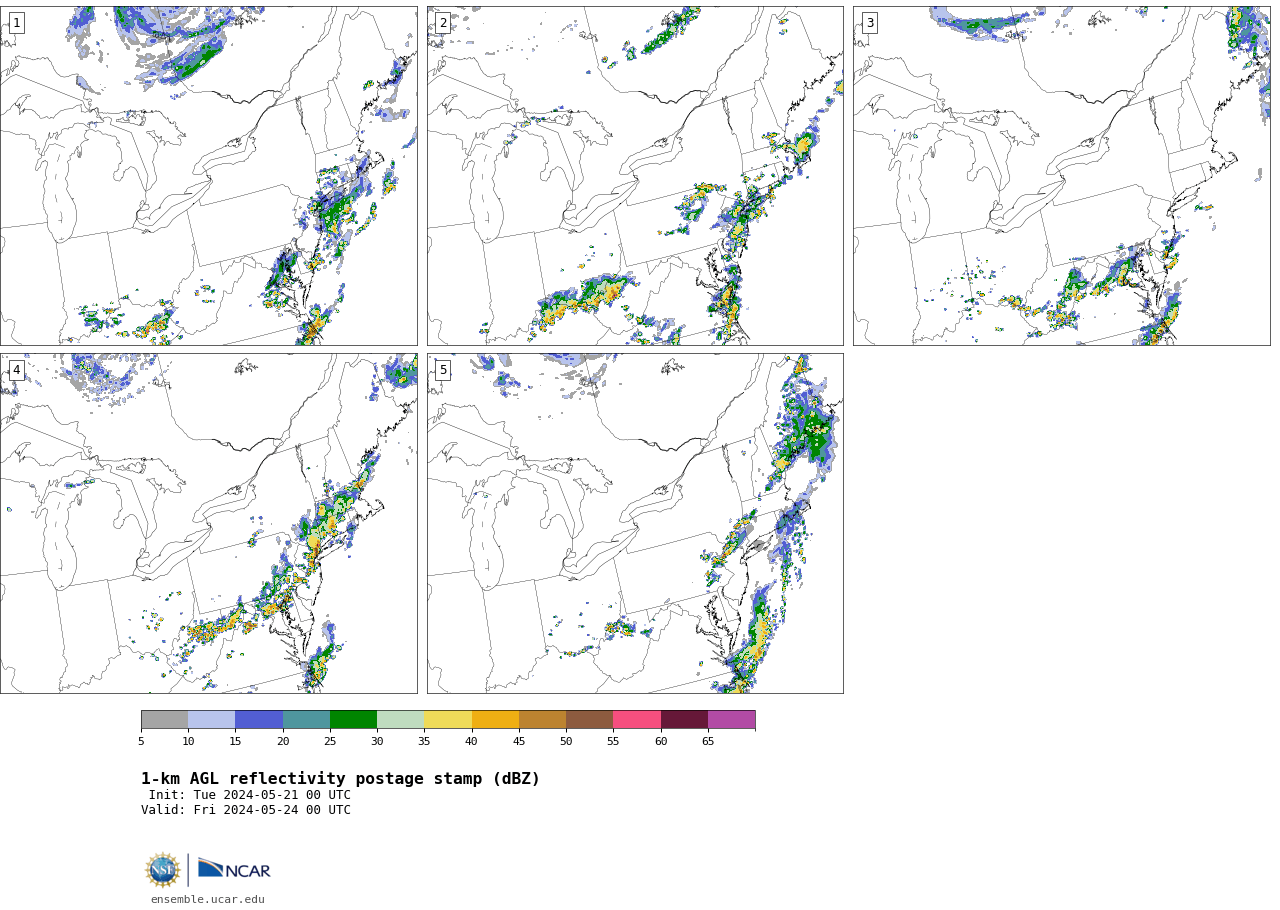The image size is (1280, 910).
Task: Click the blue 15-20 dBZ swatch
Action: (x=259, y=720)
